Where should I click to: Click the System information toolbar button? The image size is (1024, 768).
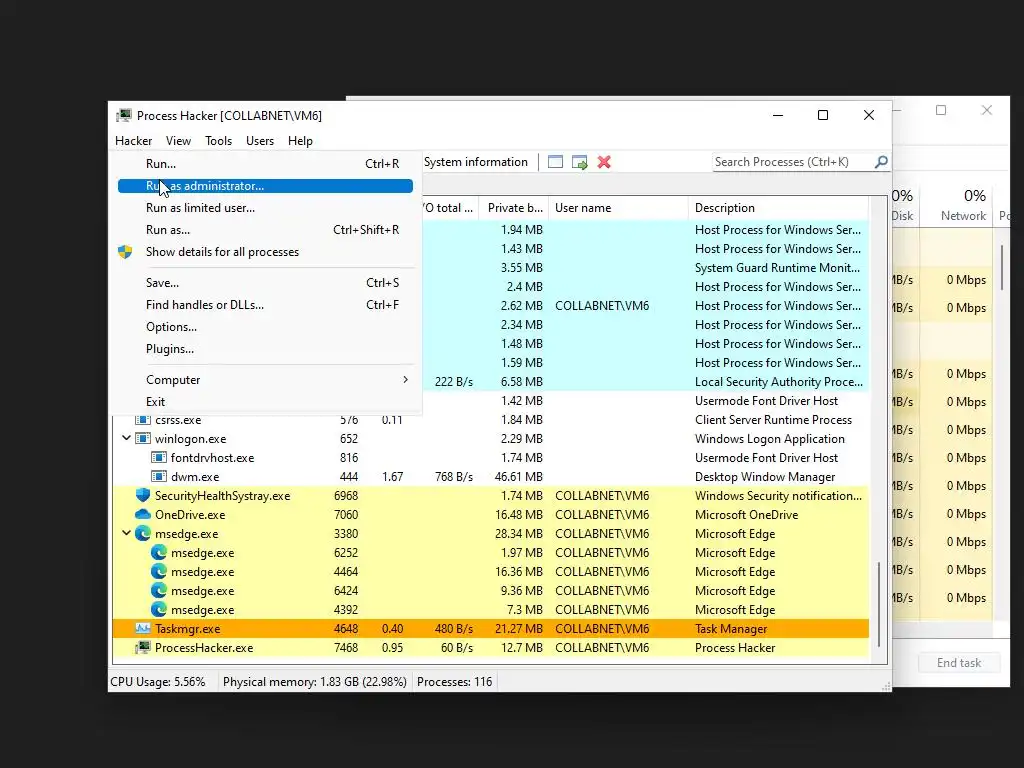click(475, 162)
